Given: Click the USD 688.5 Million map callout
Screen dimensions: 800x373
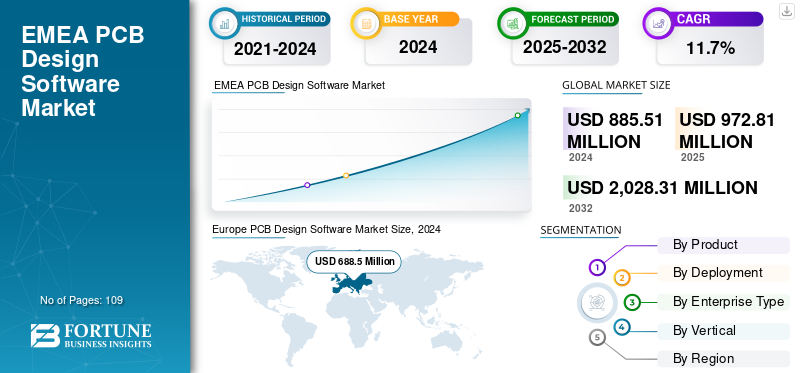Looking at the screenshot, I should coord(354,262).
